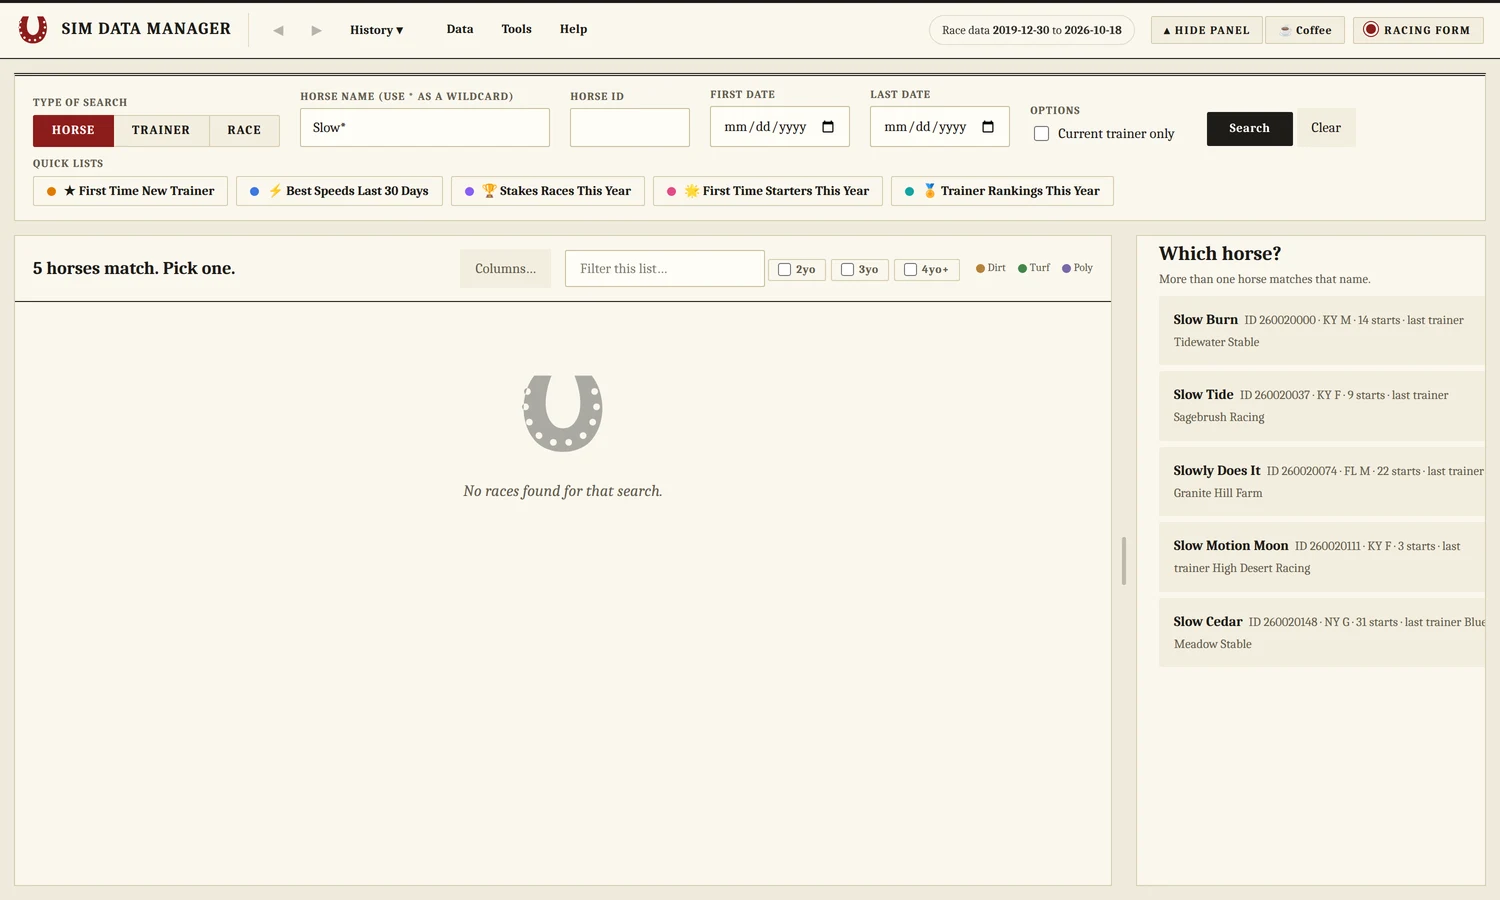Pick Slowly Does It from matches
The width and height of the screenshot is (1500, 900).
click(x=1322, y=481)
